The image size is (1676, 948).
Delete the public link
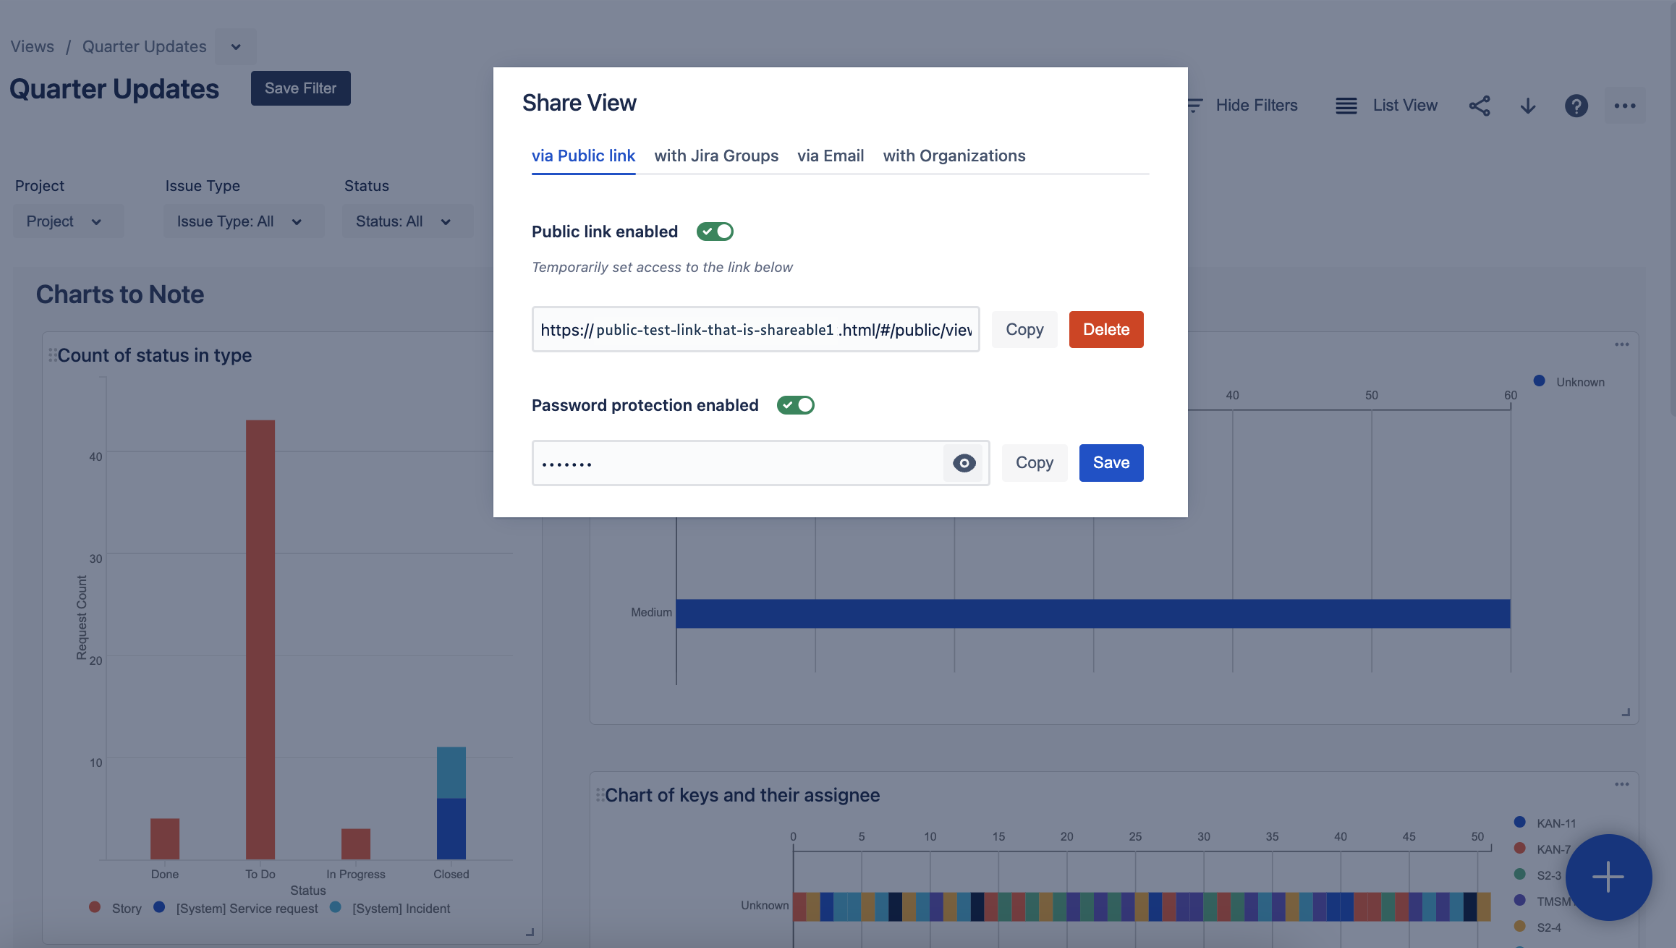[1106, 329]
